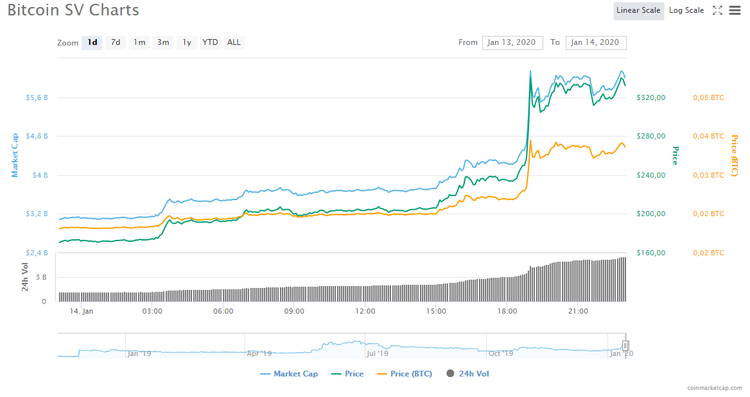Select the 3m zoom range
Viewport: 750px width, 397px height.
163,43
